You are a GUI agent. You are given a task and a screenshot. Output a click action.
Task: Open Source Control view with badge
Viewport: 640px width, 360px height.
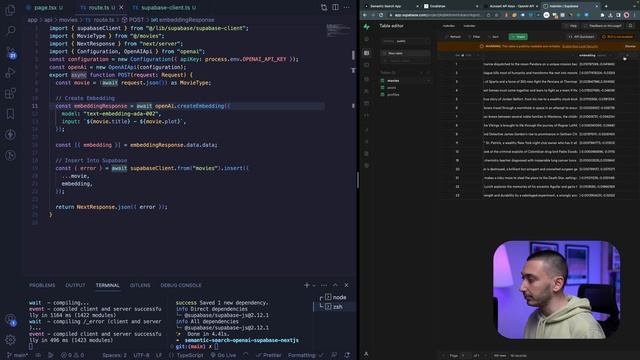coord(11,53)
